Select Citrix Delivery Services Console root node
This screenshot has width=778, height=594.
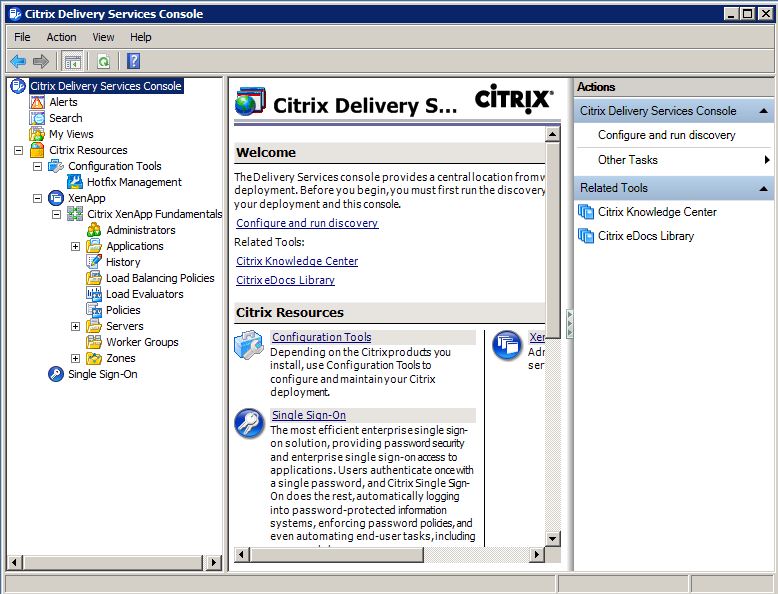(106, 86)
